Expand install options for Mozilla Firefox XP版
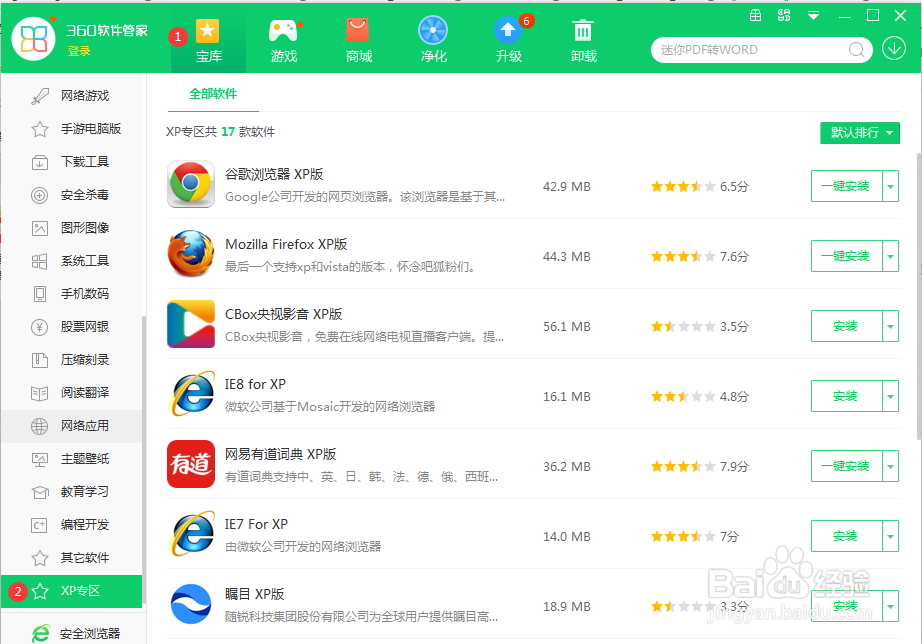922x644 pixels. (890, 256)
